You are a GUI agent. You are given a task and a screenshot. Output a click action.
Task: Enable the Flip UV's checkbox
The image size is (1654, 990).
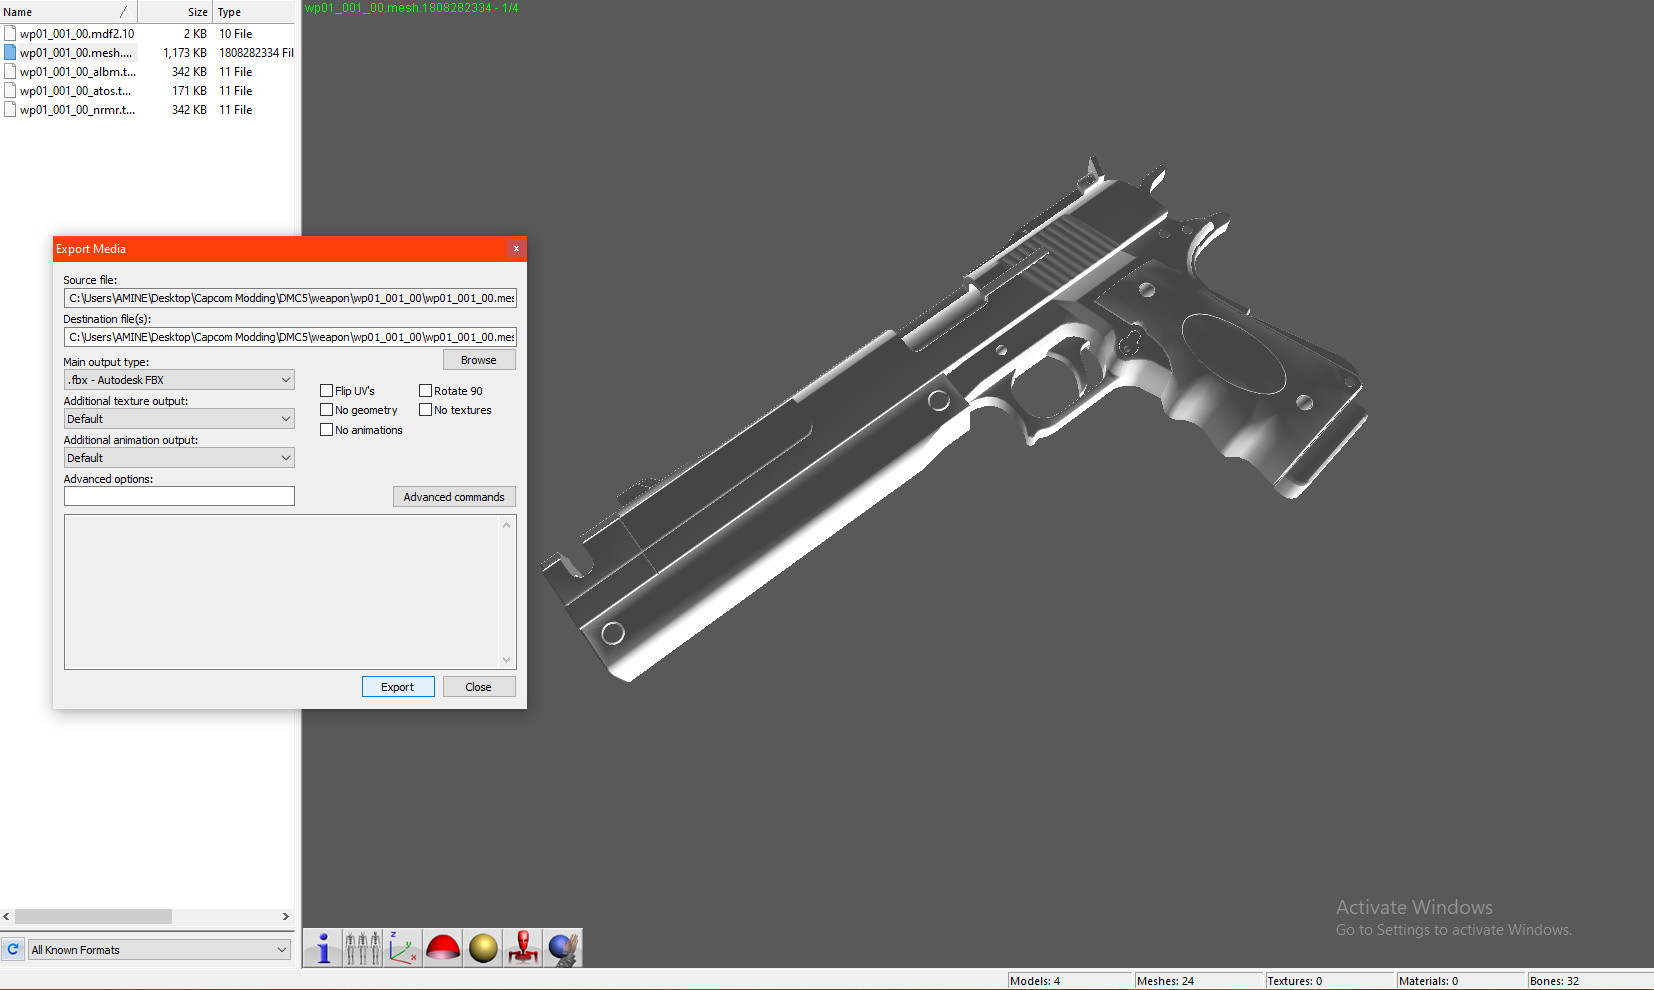(327, 390)
